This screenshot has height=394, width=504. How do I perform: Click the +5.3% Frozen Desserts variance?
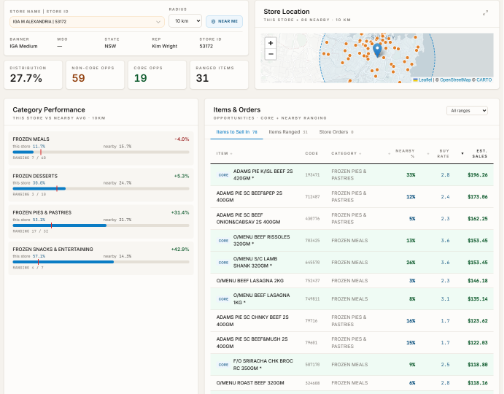tap(181, 176)
